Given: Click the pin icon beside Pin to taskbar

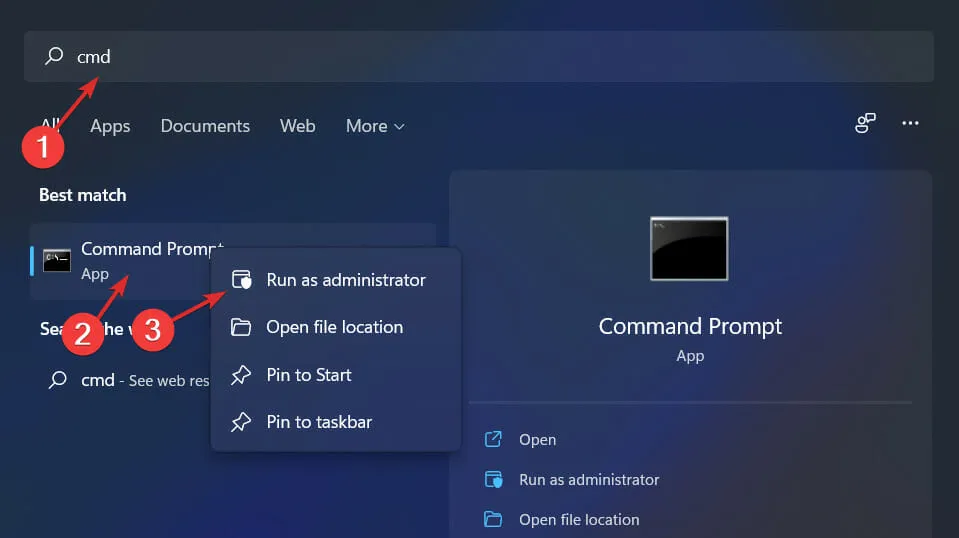Looking at the screenshot, I should [241, 422].
